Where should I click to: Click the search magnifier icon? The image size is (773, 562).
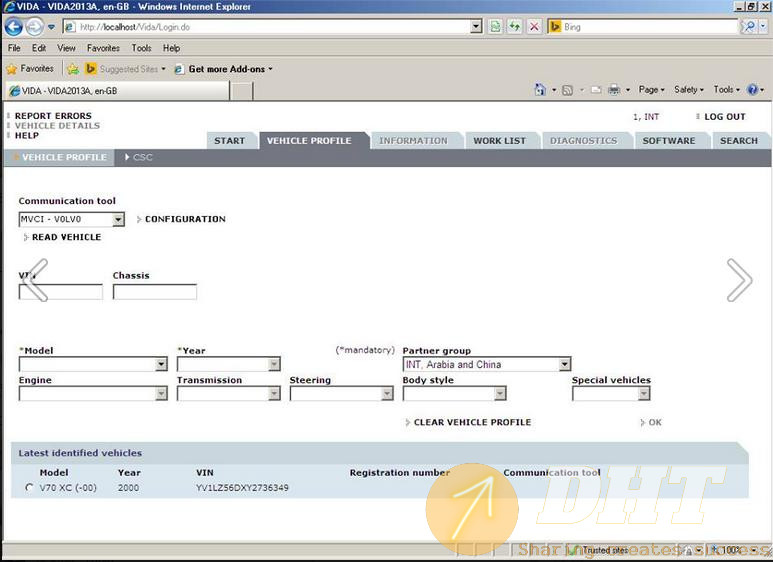point(750,27)
